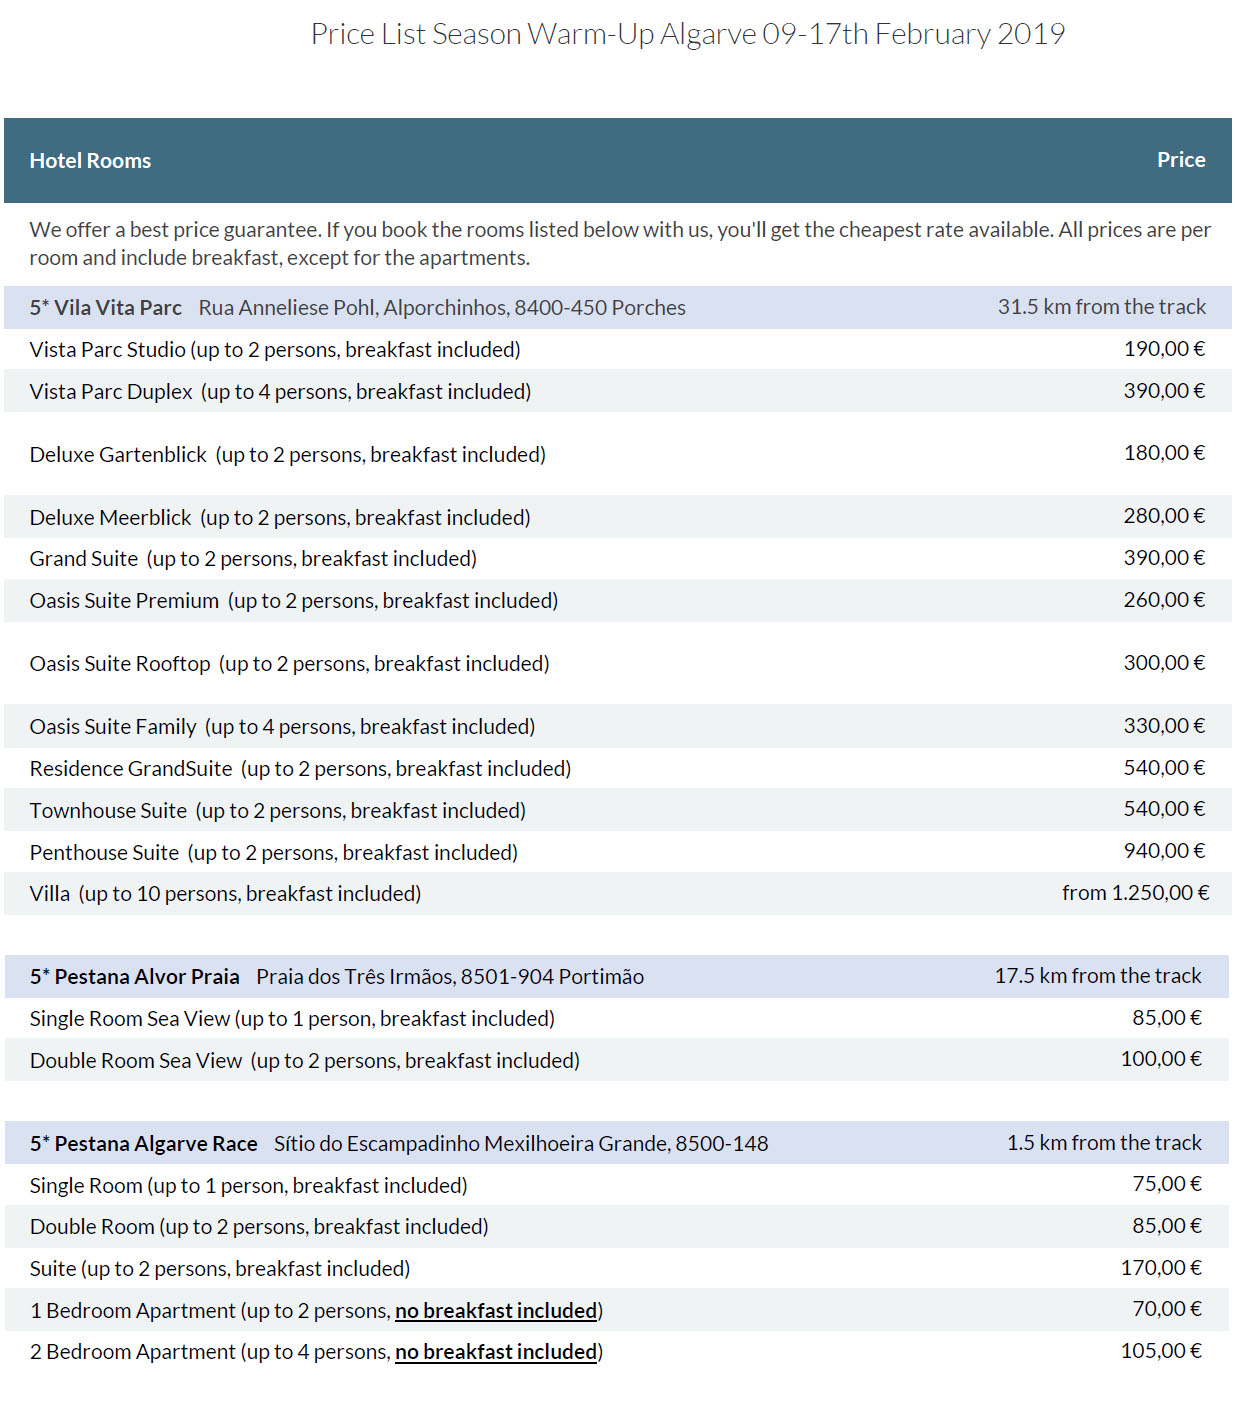Click the 300,00 € price
The width and height of the screenshot is (1235, 1414).
coord(1165,663)
